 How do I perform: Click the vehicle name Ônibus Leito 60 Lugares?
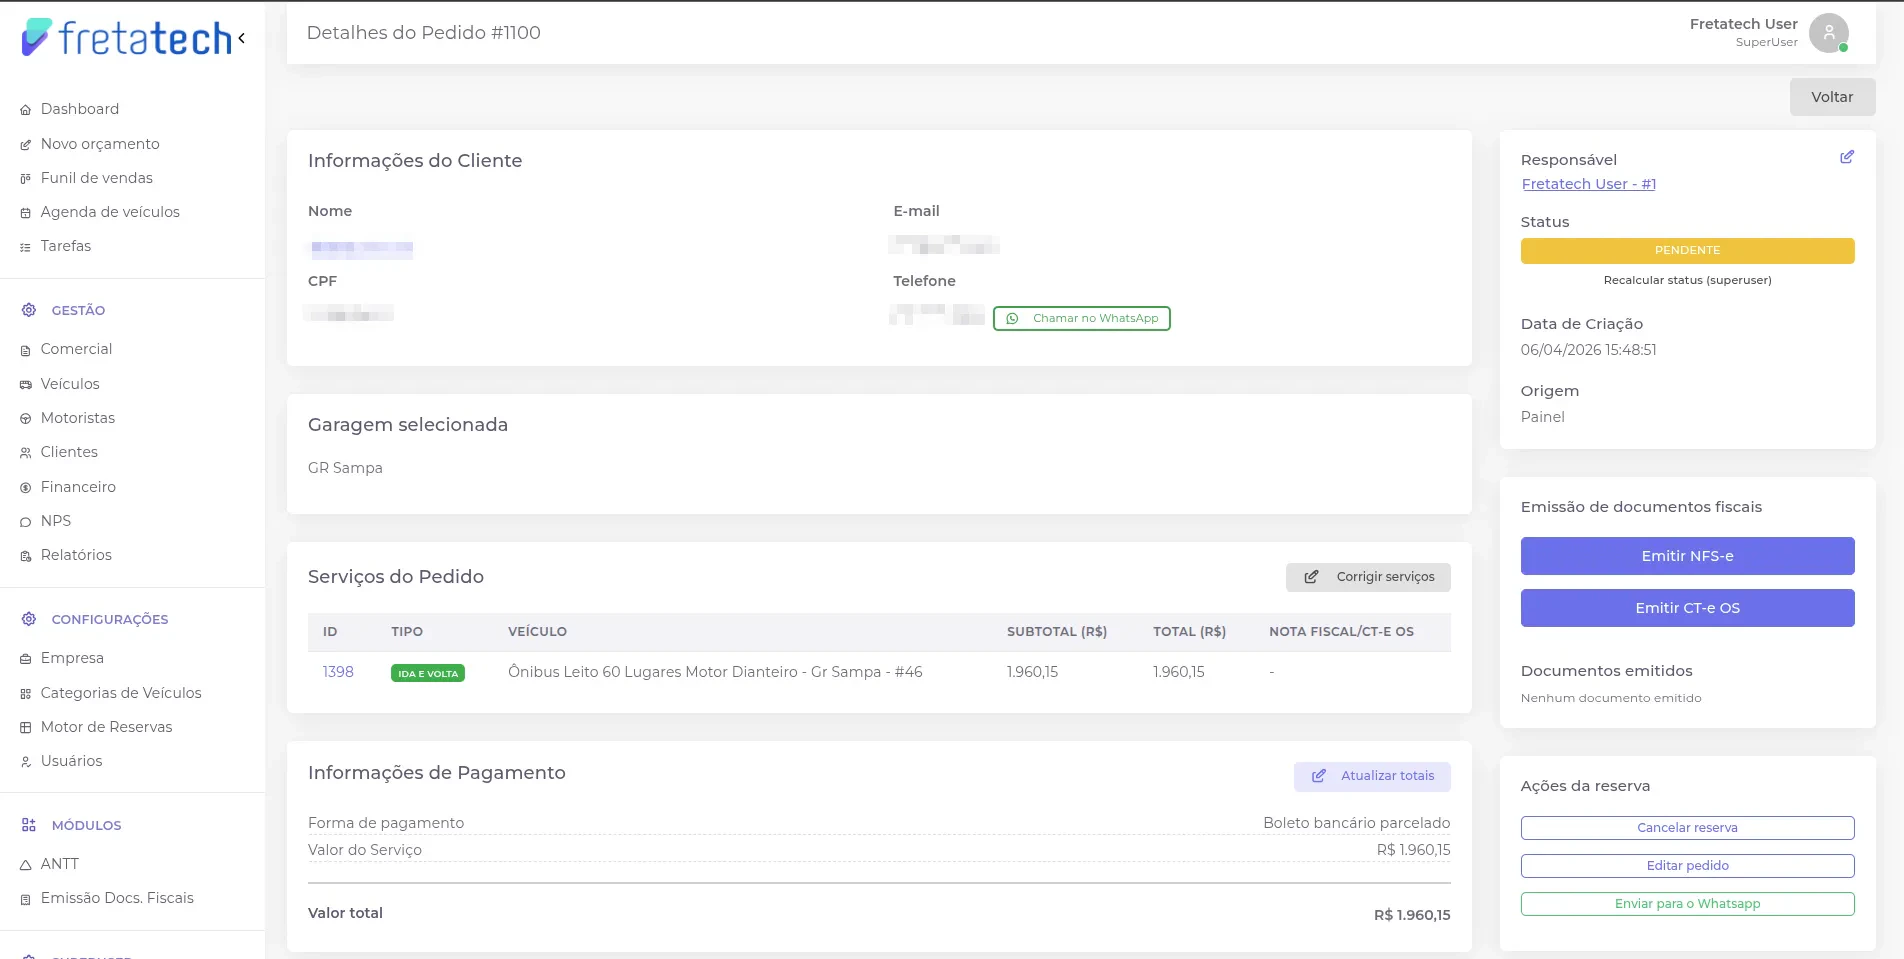715,672
